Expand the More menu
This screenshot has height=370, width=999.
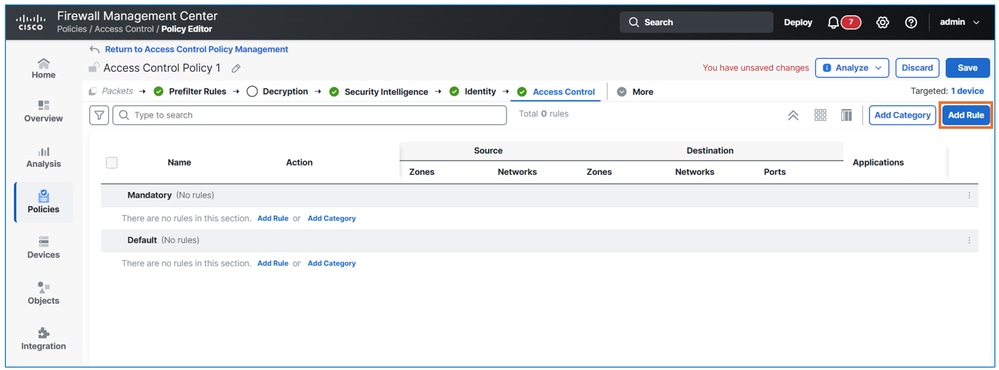[x=635, y=92]
